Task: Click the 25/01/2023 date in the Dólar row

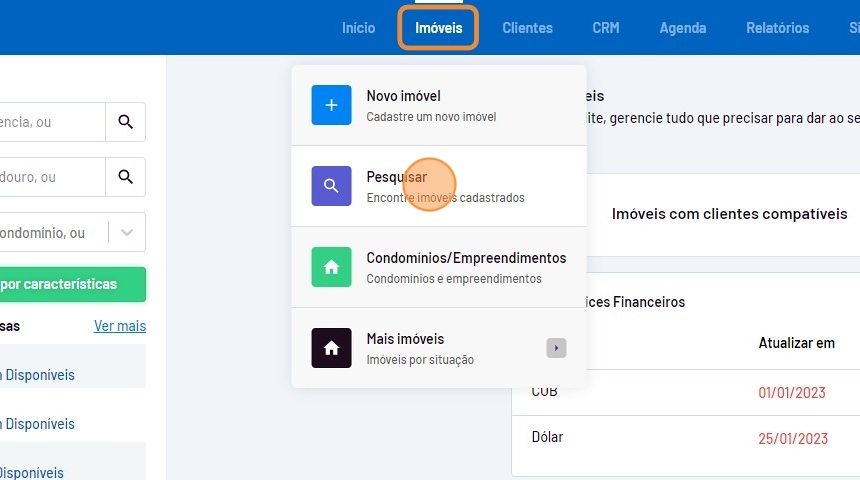Action: [792, 438]
